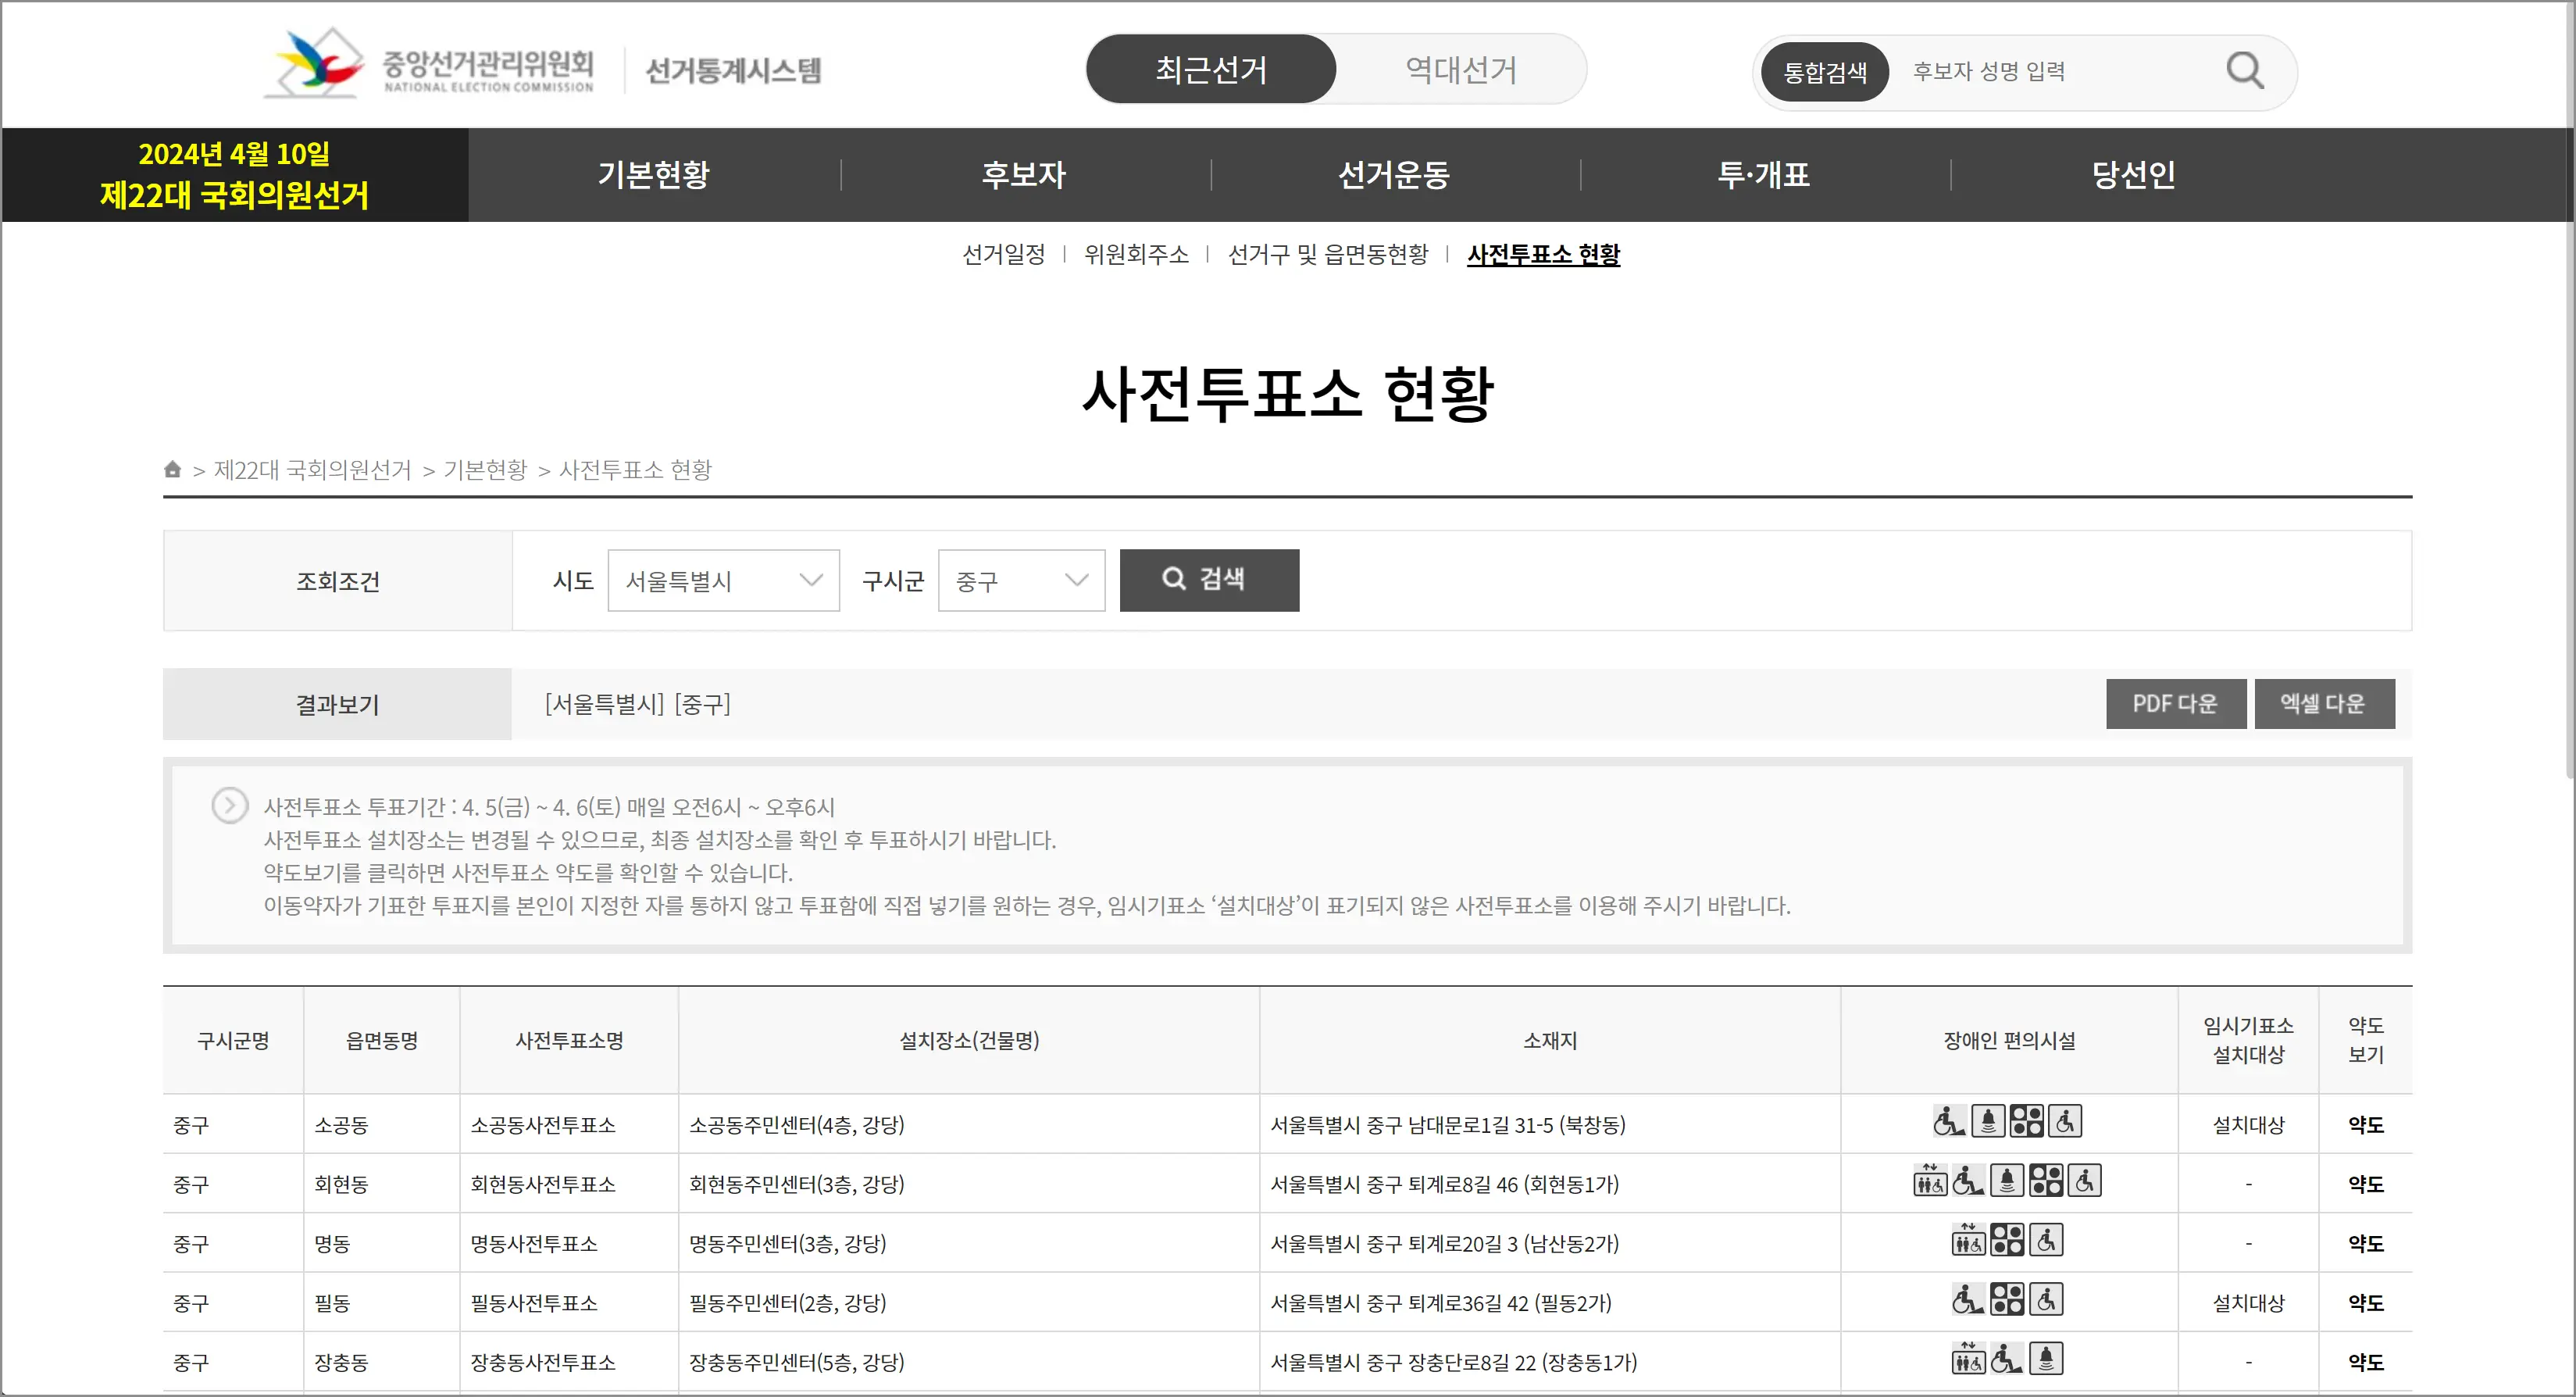Click the home icon in the breadcrumb
Image resolution: width=2576 pixels, height=1397 pixels.
click(172, 469)
